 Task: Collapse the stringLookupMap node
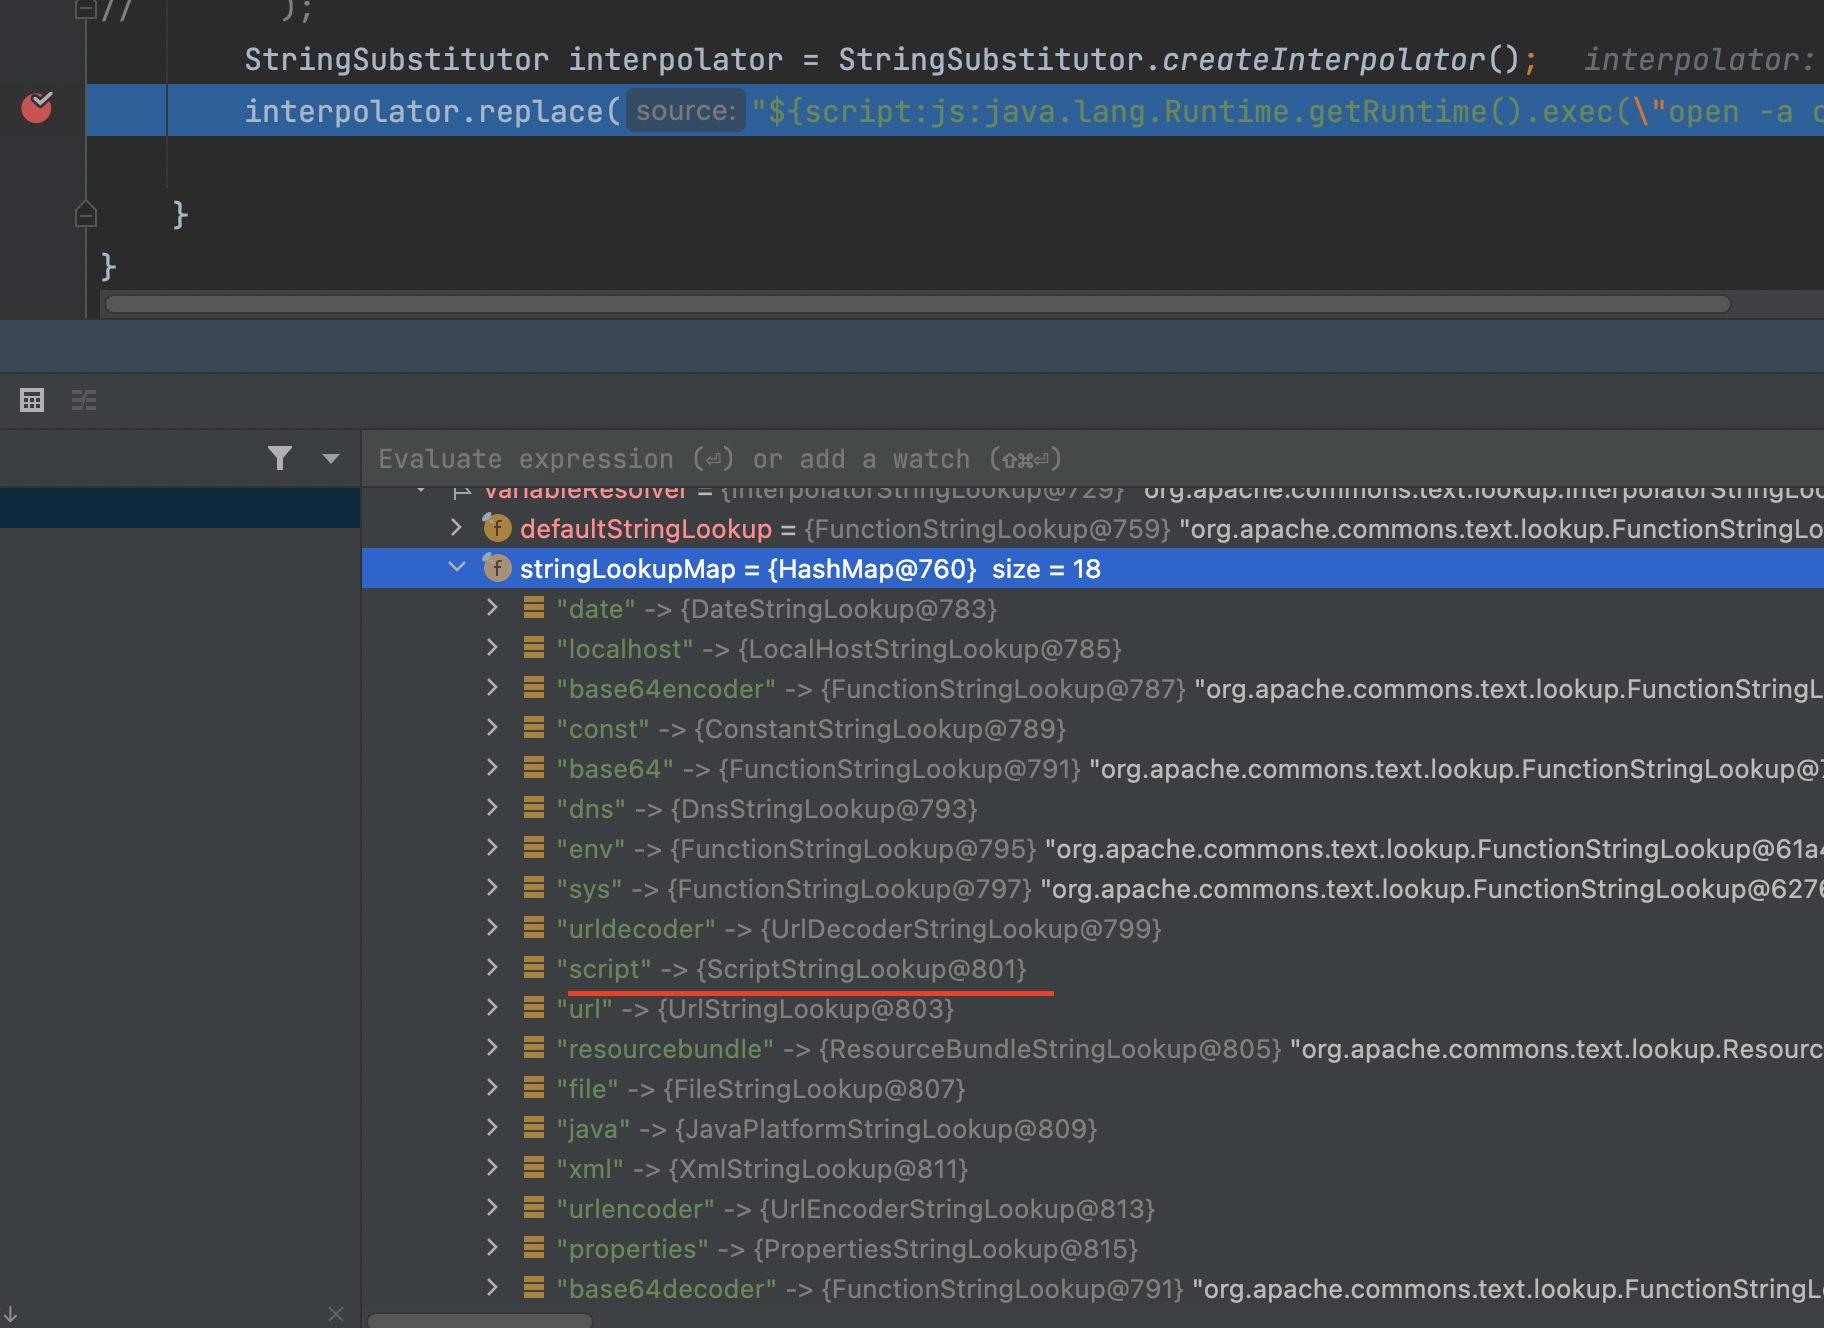pos(457,567)
